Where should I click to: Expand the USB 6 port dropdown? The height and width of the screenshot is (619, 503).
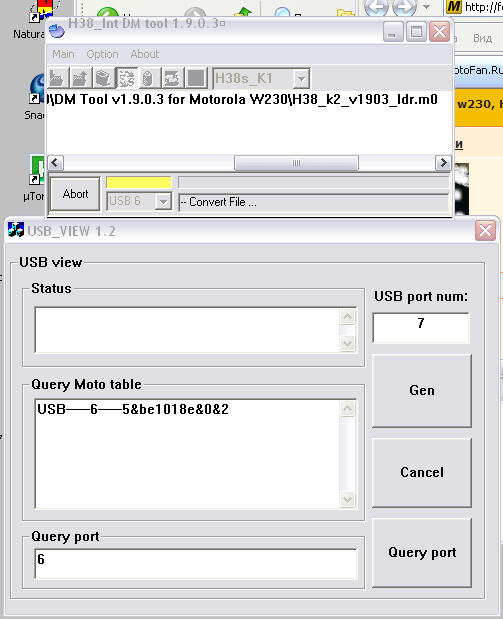coord(163,201)
